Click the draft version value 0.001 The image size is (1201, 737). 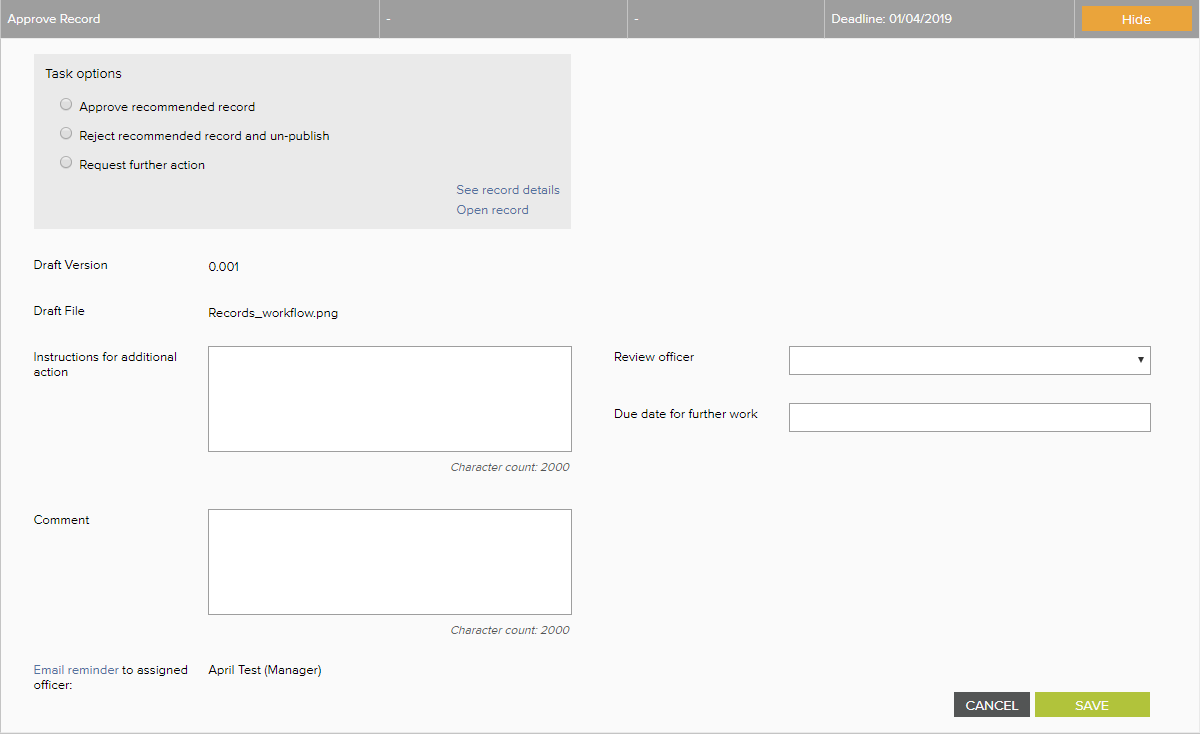(x=223, y=267)
